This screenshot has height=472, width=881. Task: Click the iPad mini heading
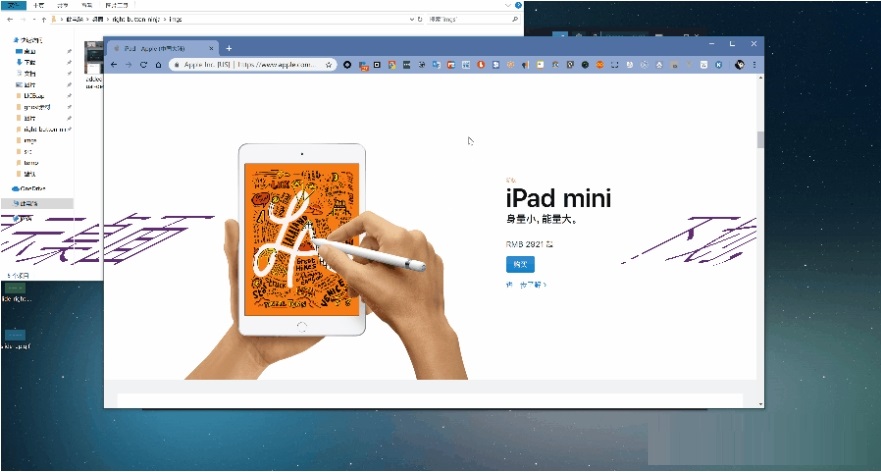(x=558, y=198)
